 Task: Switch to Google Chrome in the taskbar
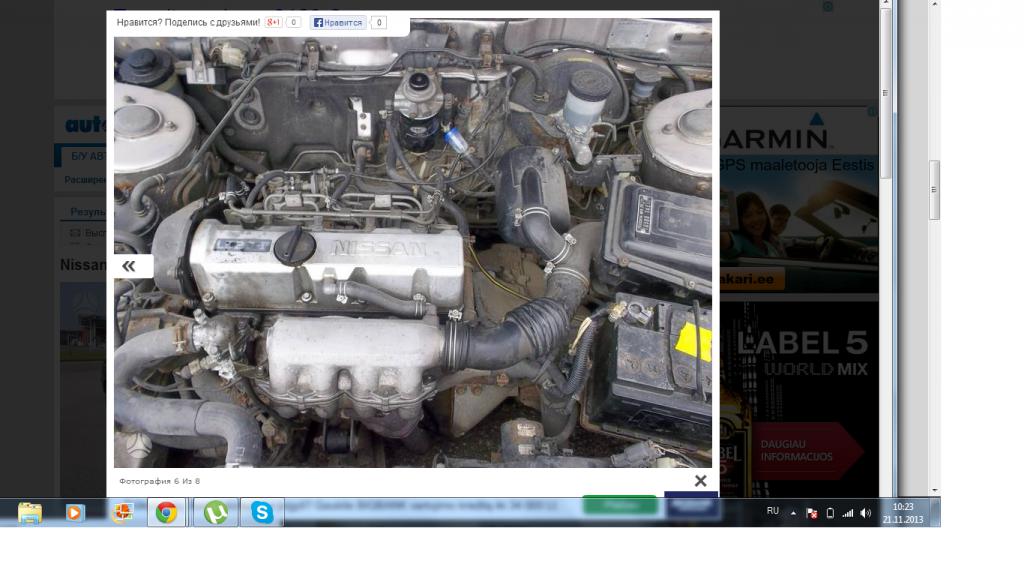167,513
